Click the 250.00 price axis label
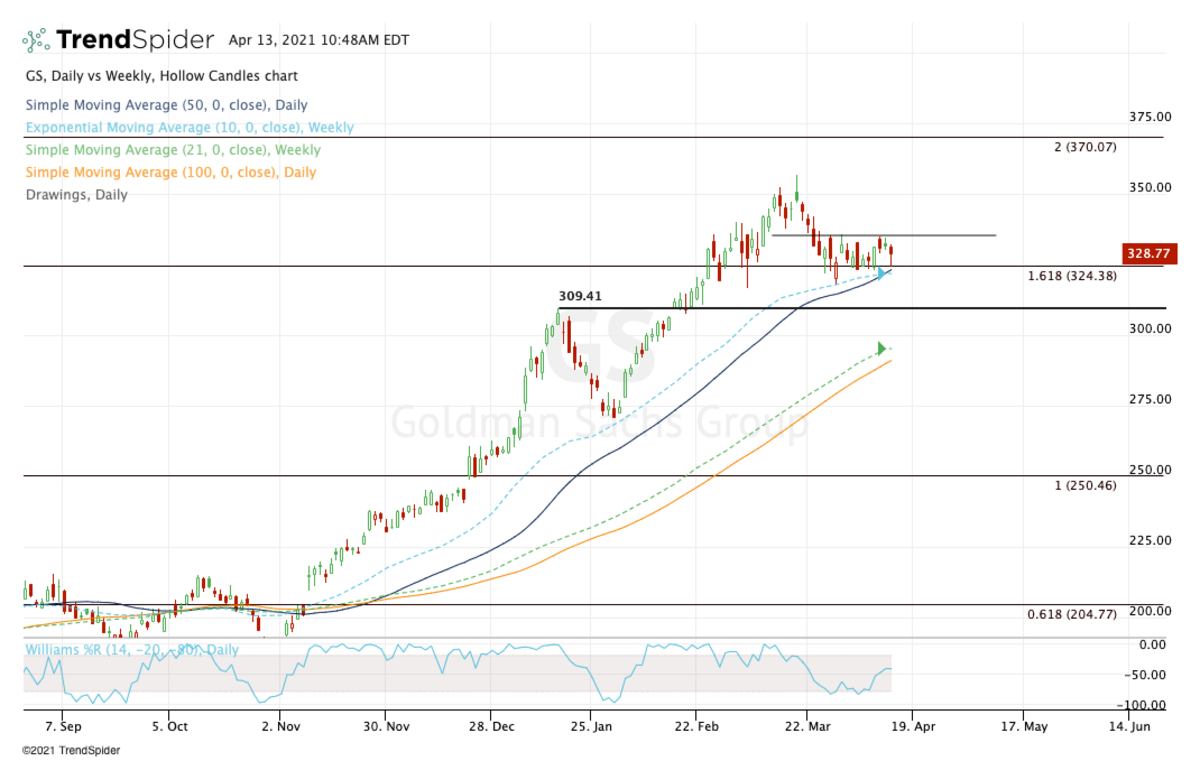 click(1150, 470)
